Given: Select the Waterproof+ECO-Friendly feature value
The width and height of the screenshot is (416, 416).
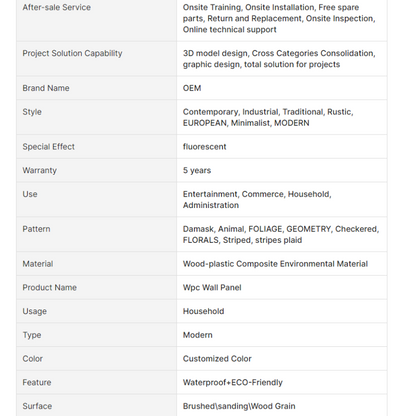Looking at the screenshot, I should [x=233, y=382].
